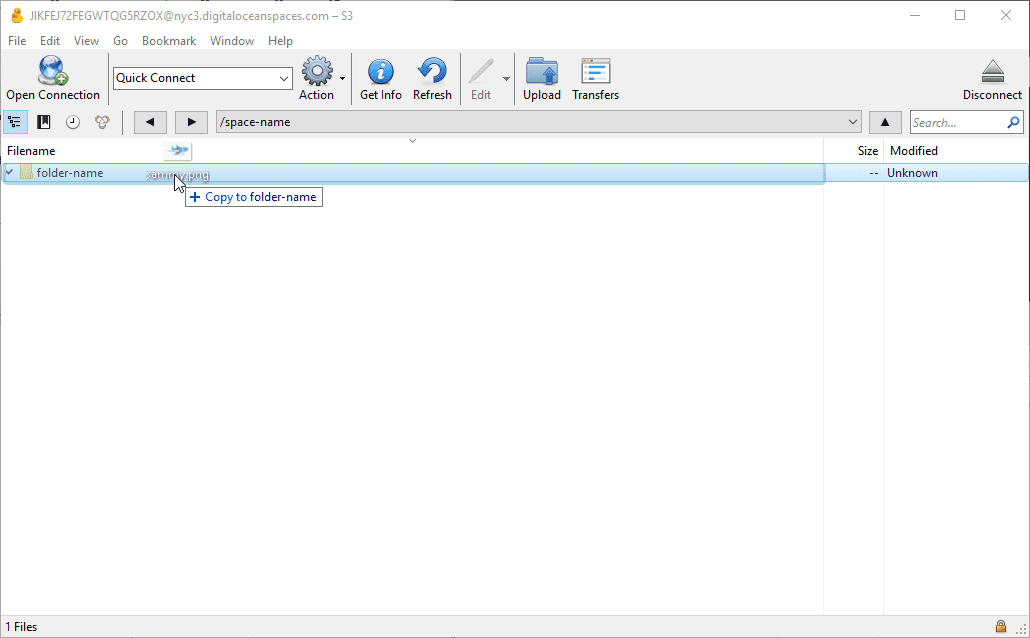Viewport: 1030px width, 638px height.
Task: Click the folder icon next to folder-name
Action: (x=26, y=173)
